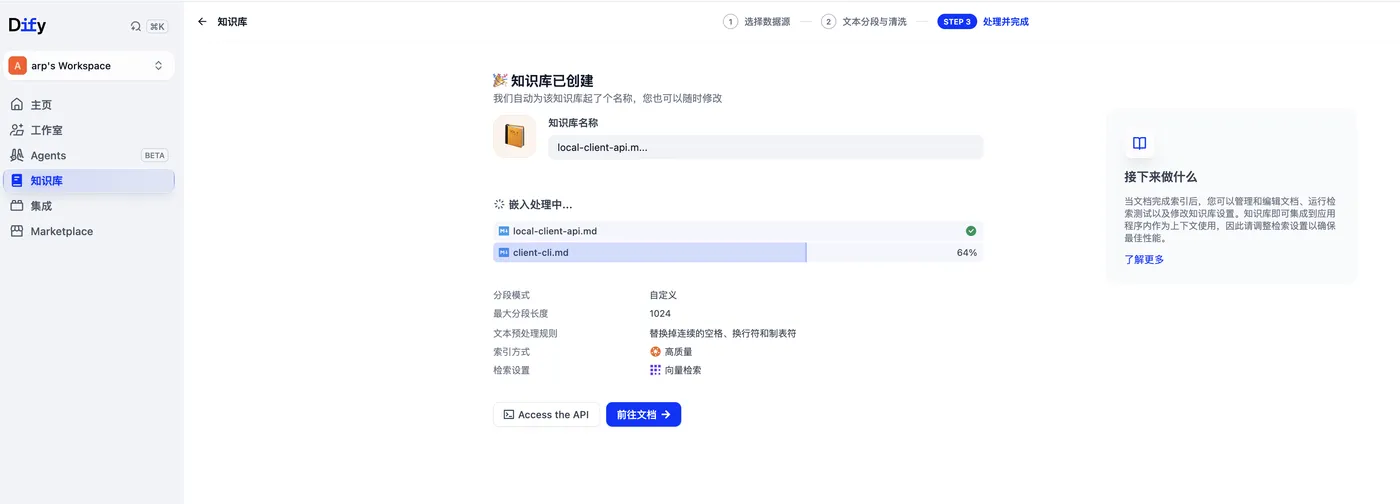Click the workspace avatar letter A
Viewport: 1400px width, 504px height.
coord(17,66)
